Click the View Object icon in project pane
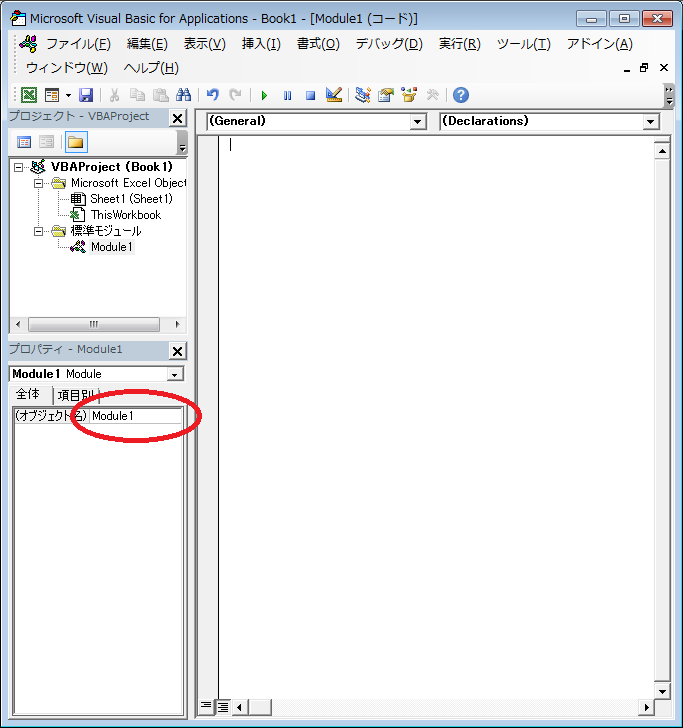This screenshot has width=683, height=728. point(46,142)
